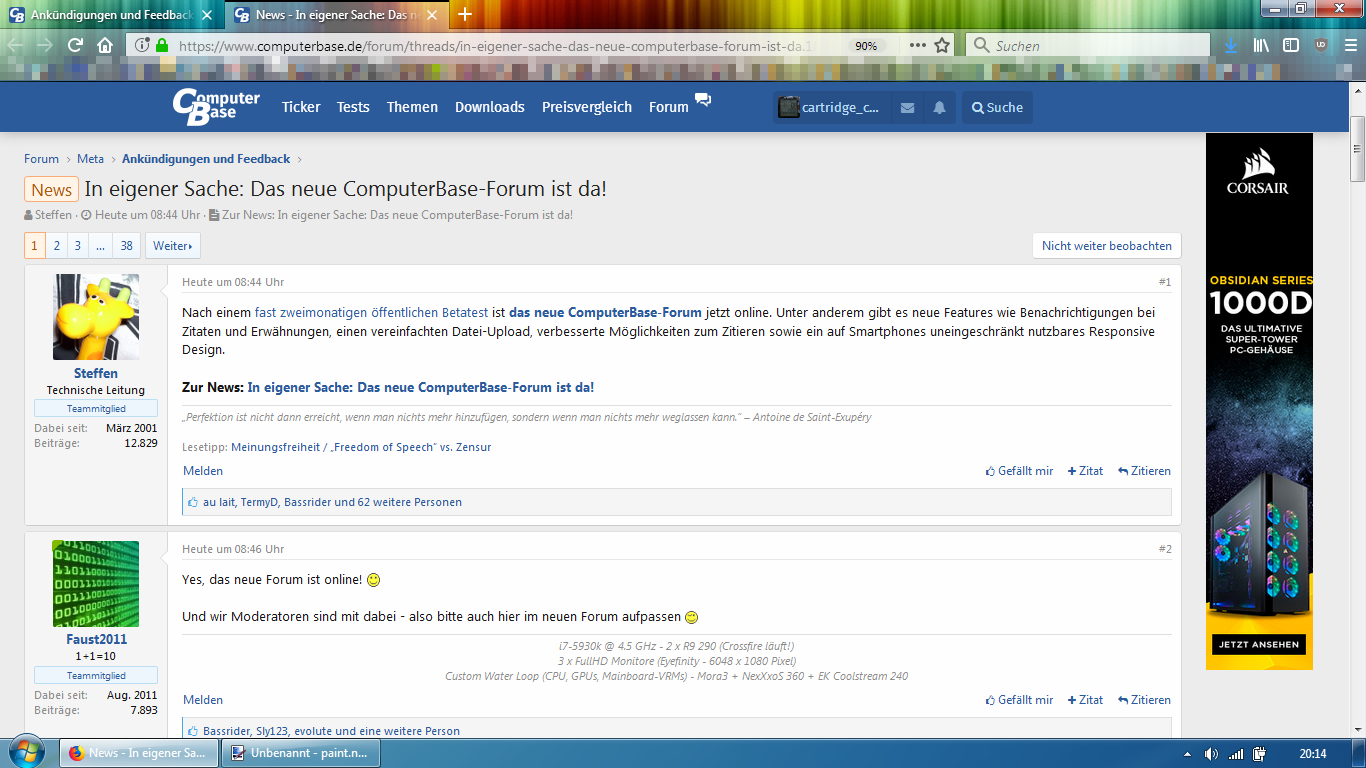The height and width of the screenshot is (768, 1366).
Task: Go back to the previous page
Action: 16,45
